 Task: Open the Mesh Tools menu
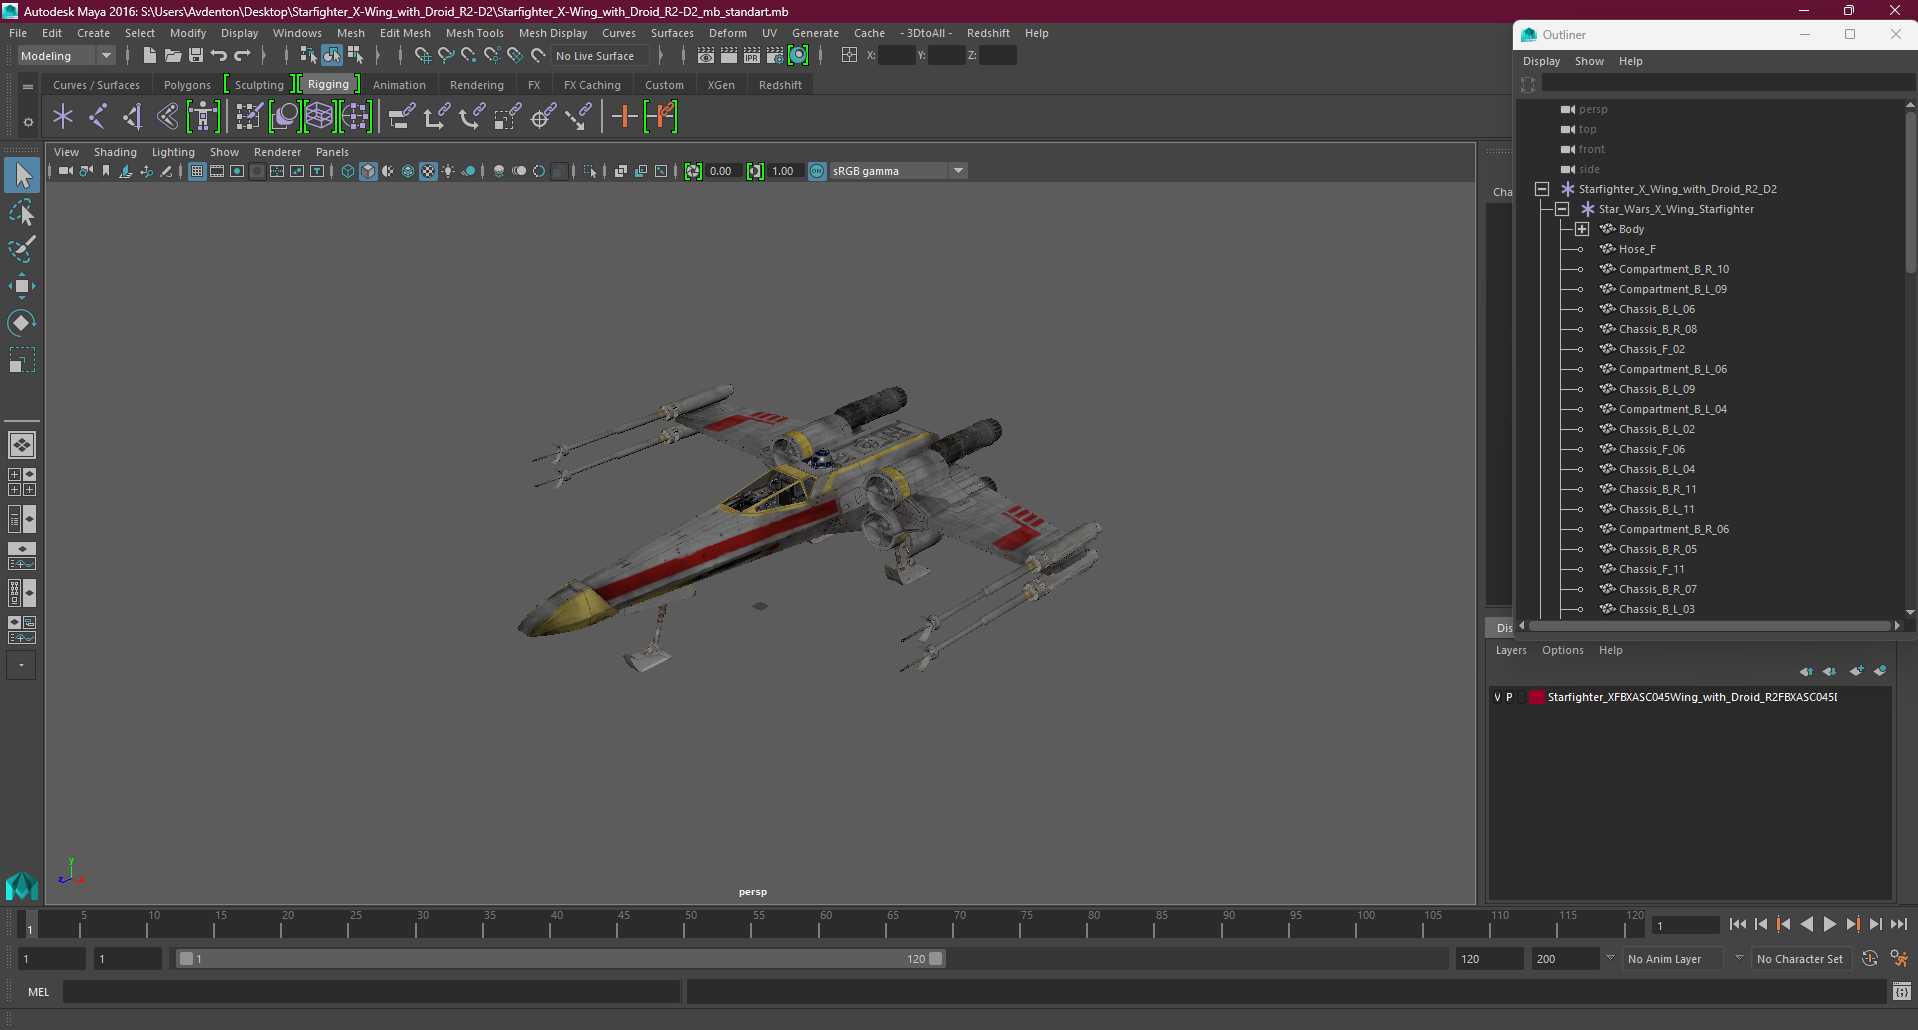point(474,33)
